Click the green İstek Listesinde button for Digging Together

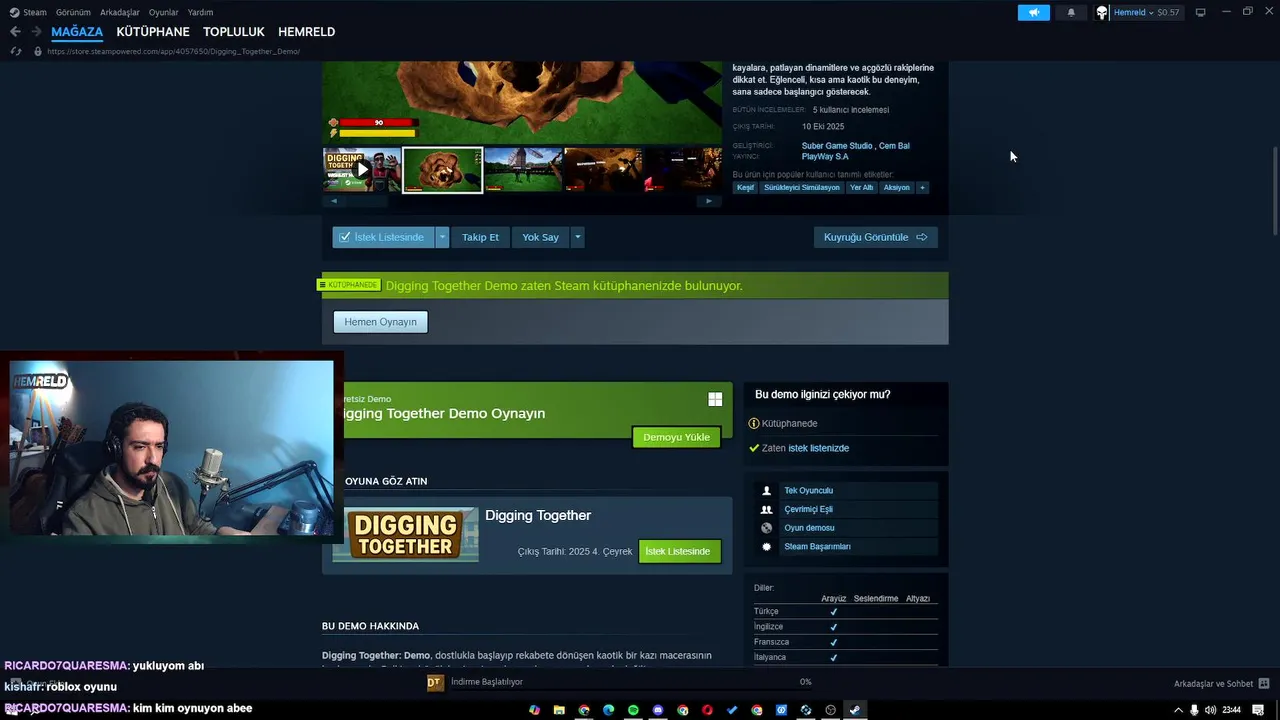coord(678,551)
